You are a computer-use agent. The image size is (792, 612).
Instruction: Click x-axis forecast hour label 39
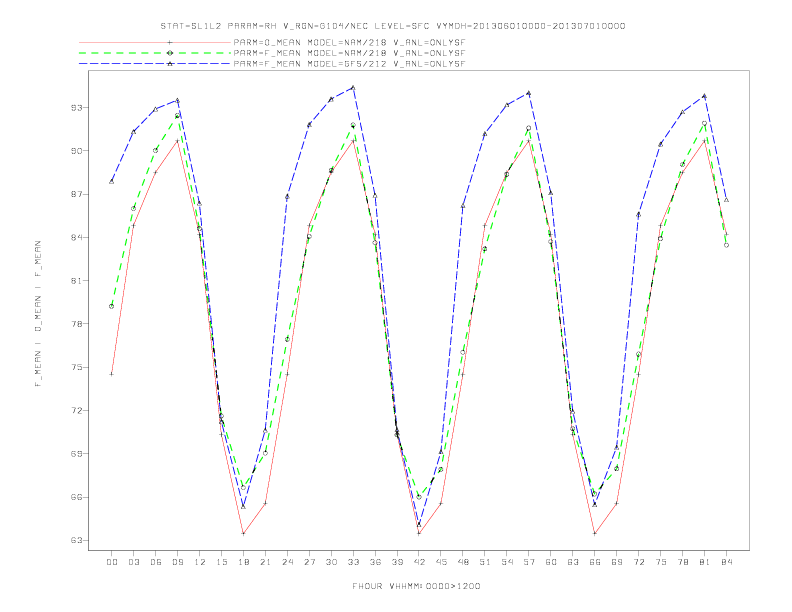click(x=397, y=562)
